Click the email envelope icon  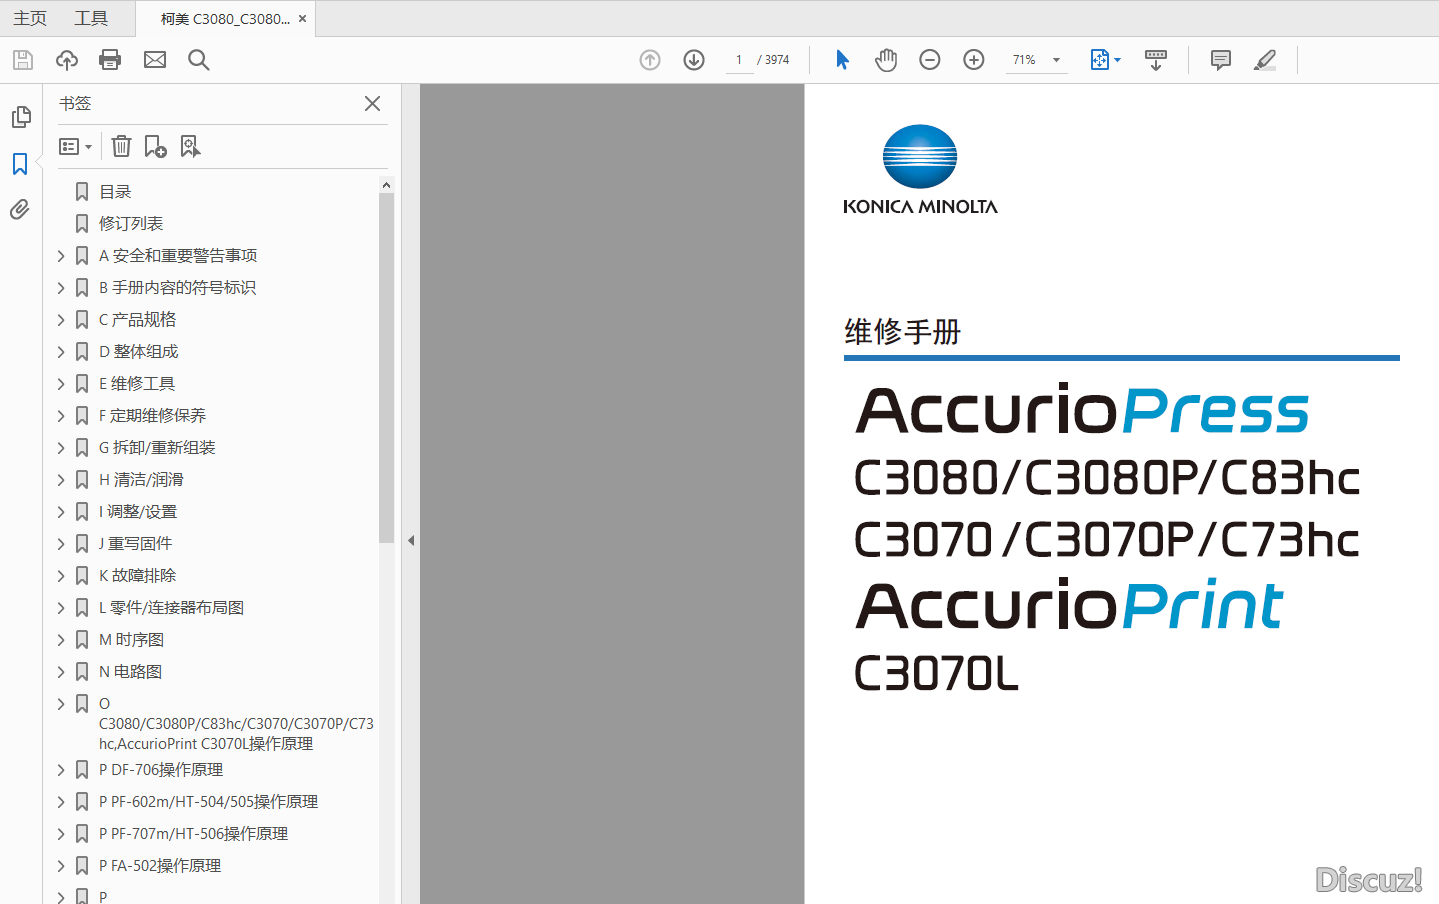(x=155, y=60)
